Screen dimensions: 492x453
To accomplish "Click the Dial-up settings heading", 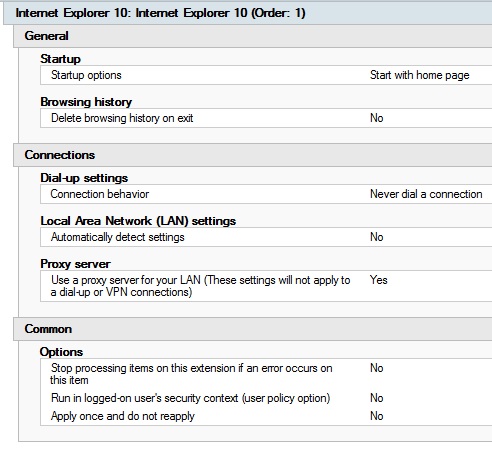I will [84, 178].
